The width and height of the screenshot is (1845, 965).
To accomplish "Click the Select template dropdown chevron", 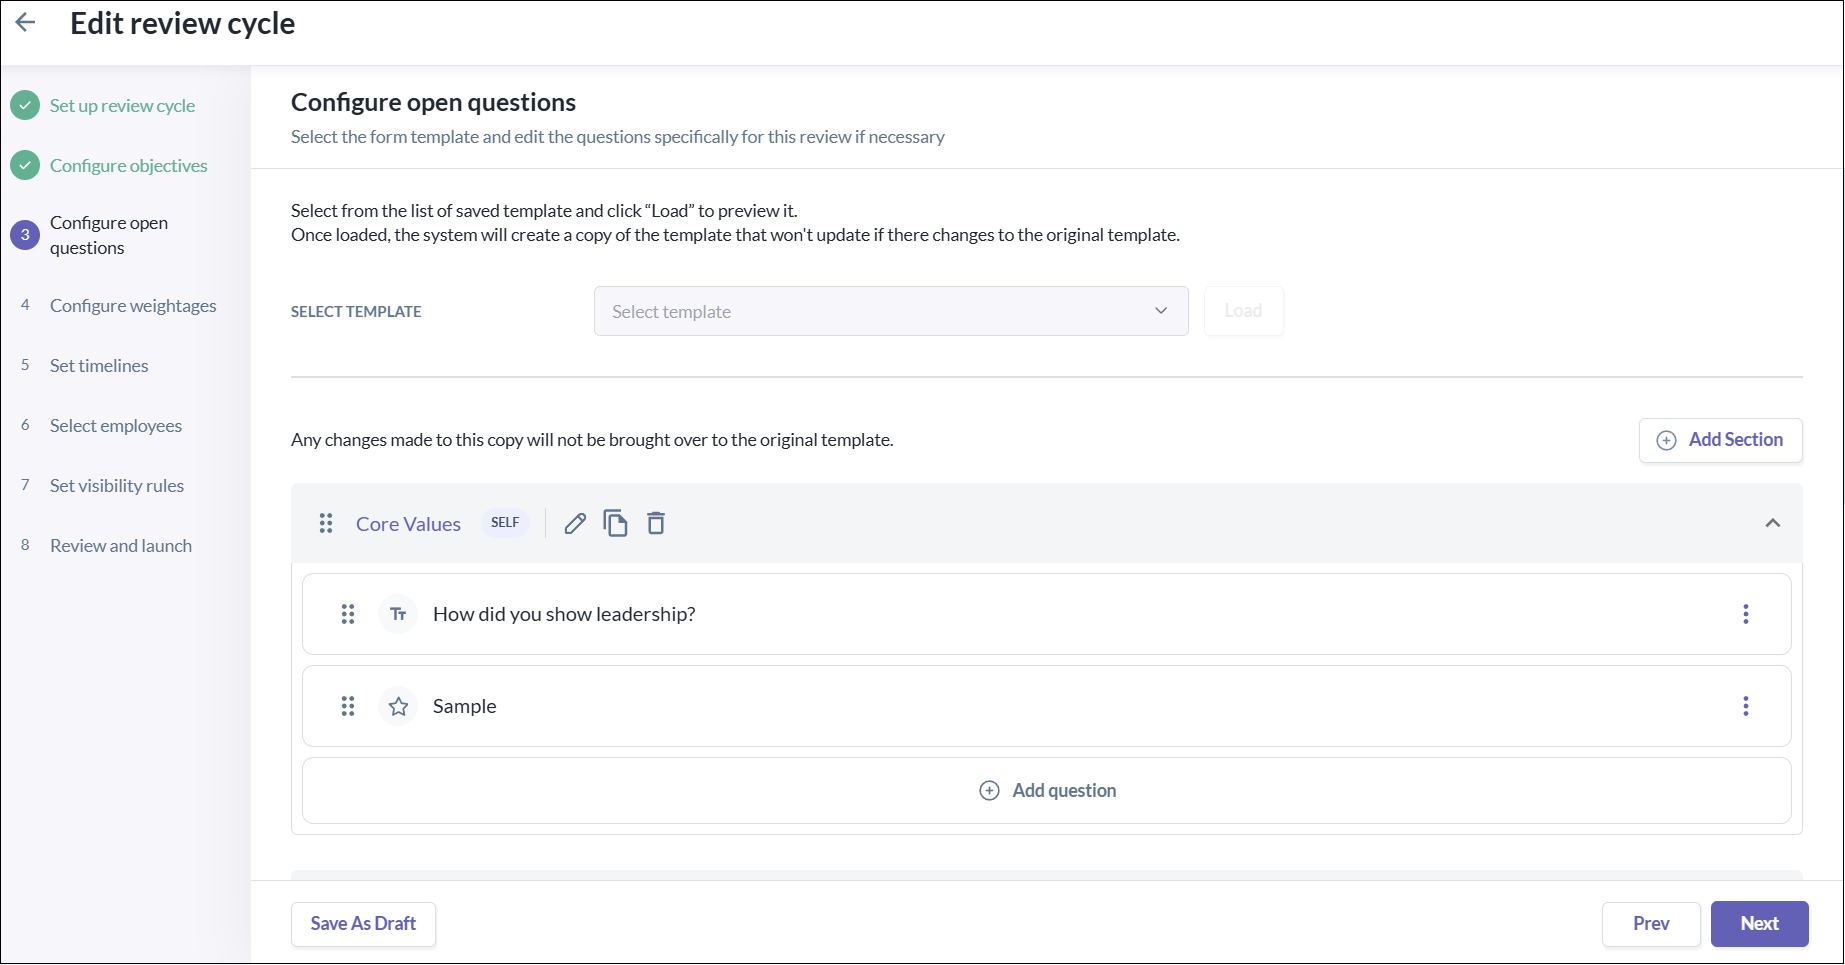I will [x=1161, y=311].
